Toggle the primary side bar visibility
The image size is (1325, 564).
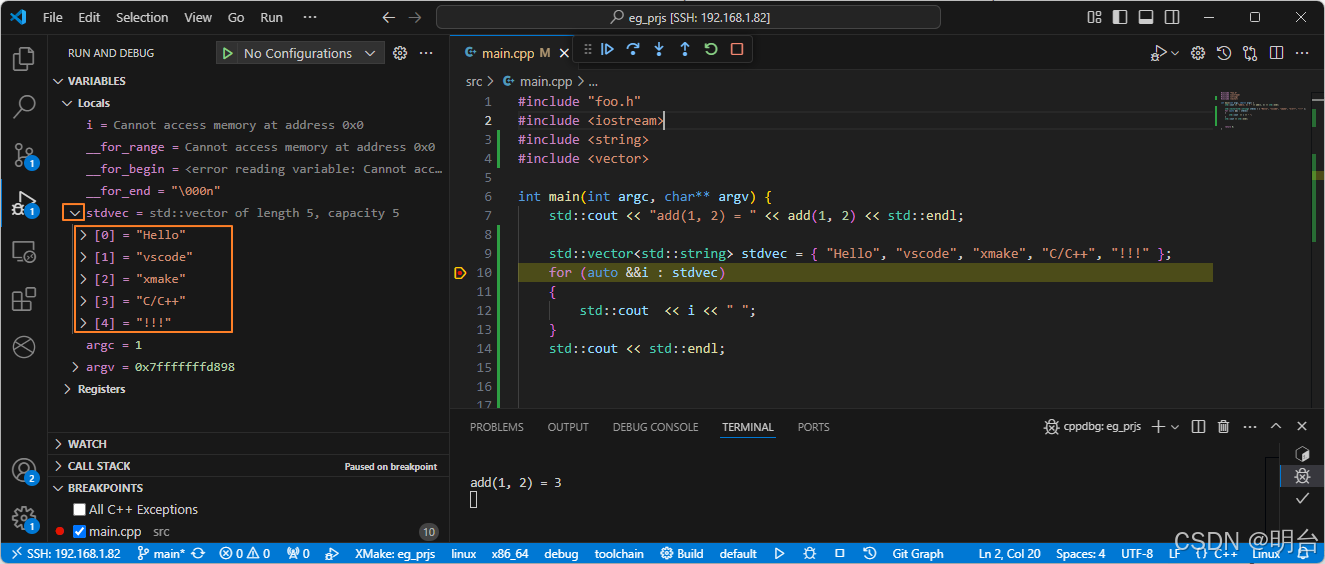1120,17
